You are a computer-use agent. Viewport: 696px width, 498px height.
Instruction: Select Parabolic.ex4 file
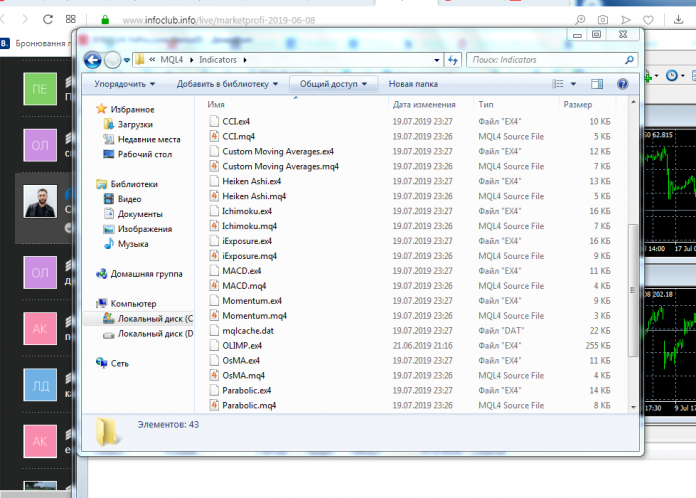[246, 391]
